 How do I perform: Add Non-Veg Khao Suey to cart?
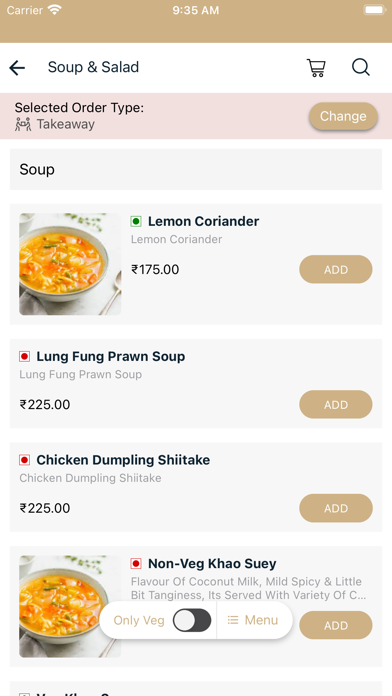point(336,625)
